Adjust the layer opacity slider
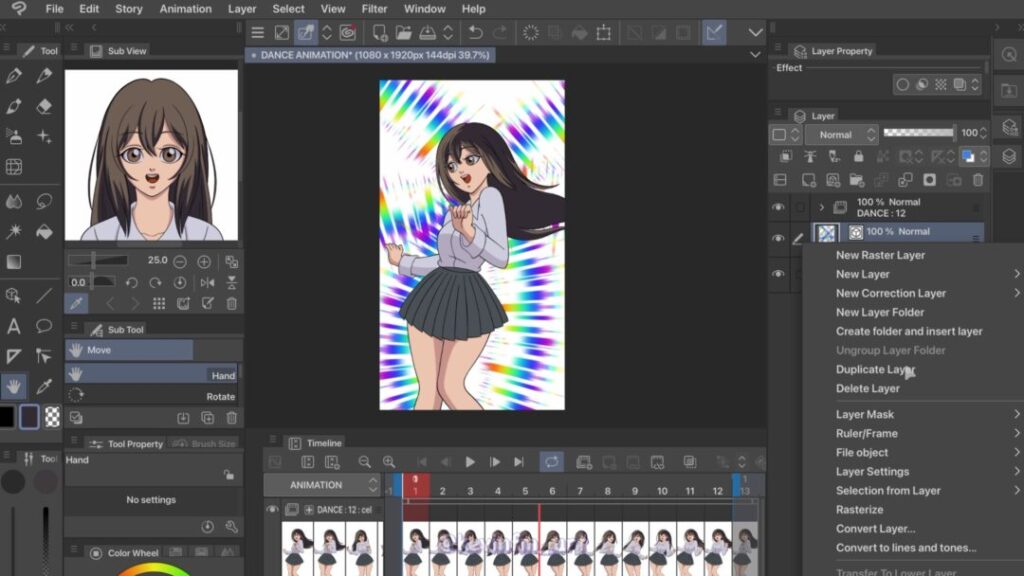This screenshot has width=1024, height=576. click(919, 133)
